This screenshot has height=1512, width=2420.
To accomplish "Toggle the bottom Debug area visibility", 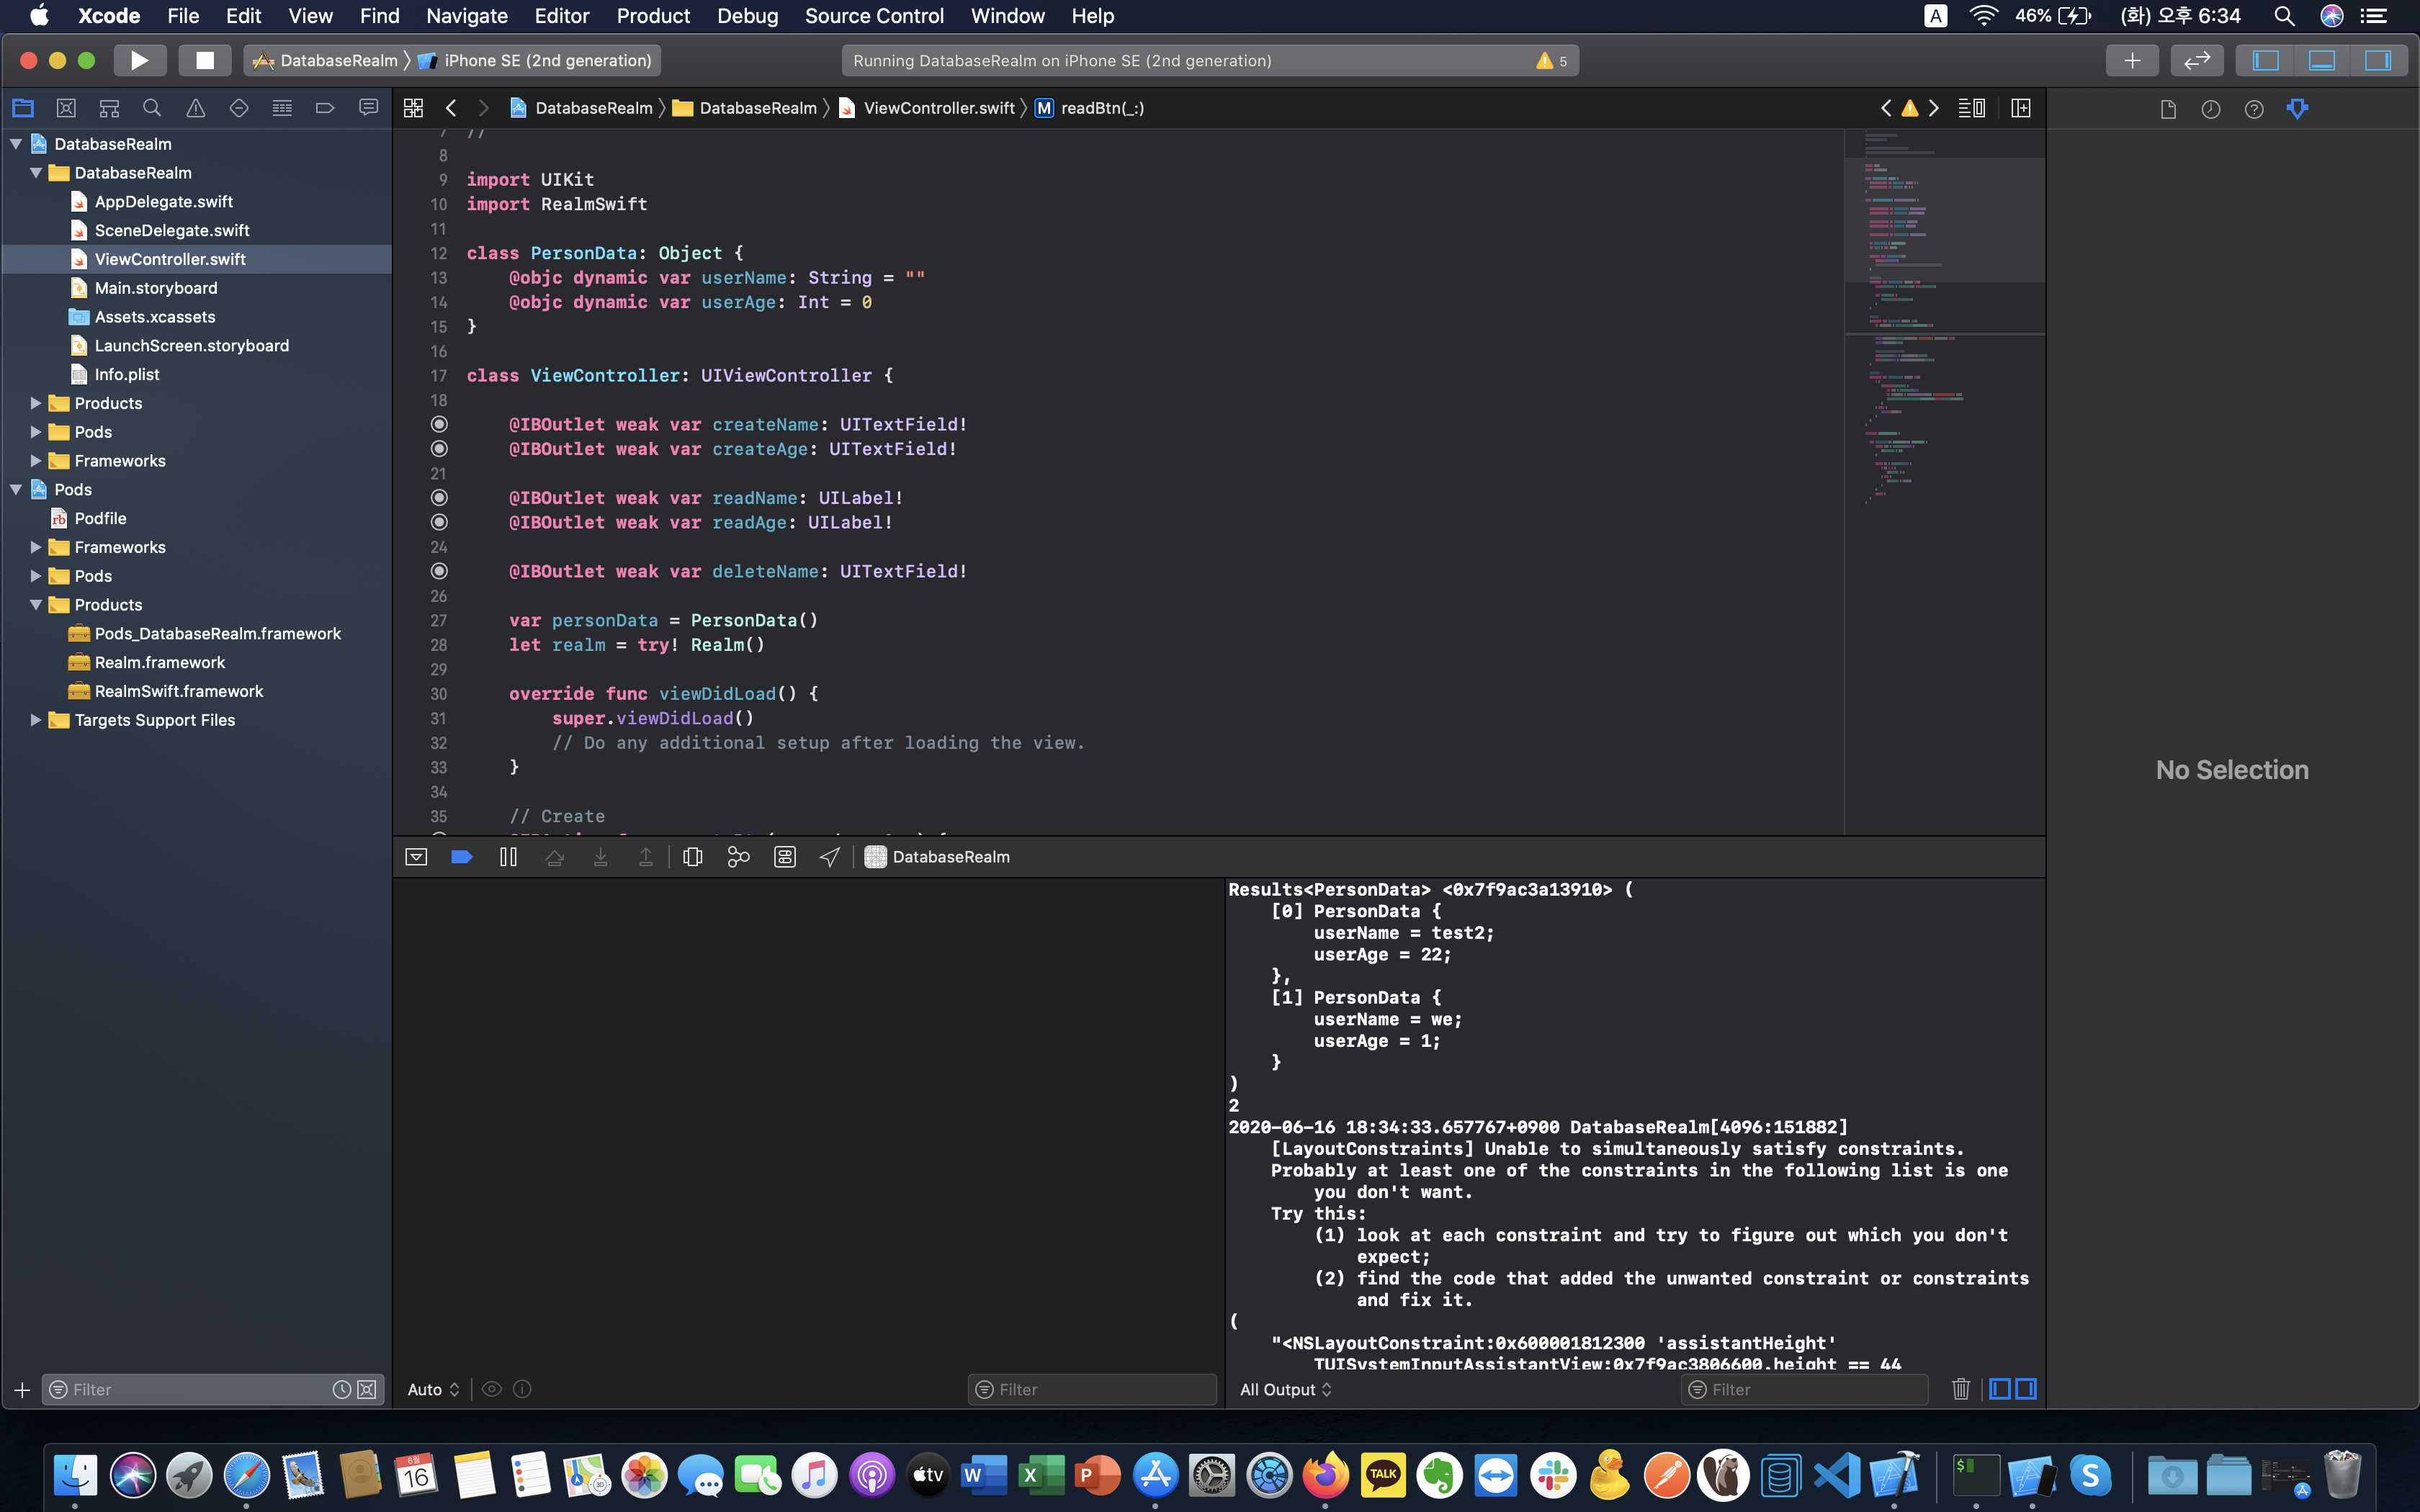I will coord(2321,60).
